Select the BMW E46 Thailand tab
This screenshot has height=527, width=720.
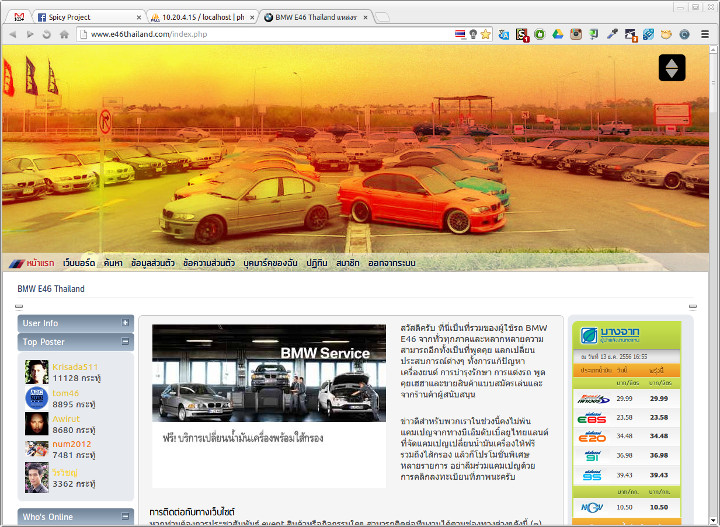coord(316,17)
